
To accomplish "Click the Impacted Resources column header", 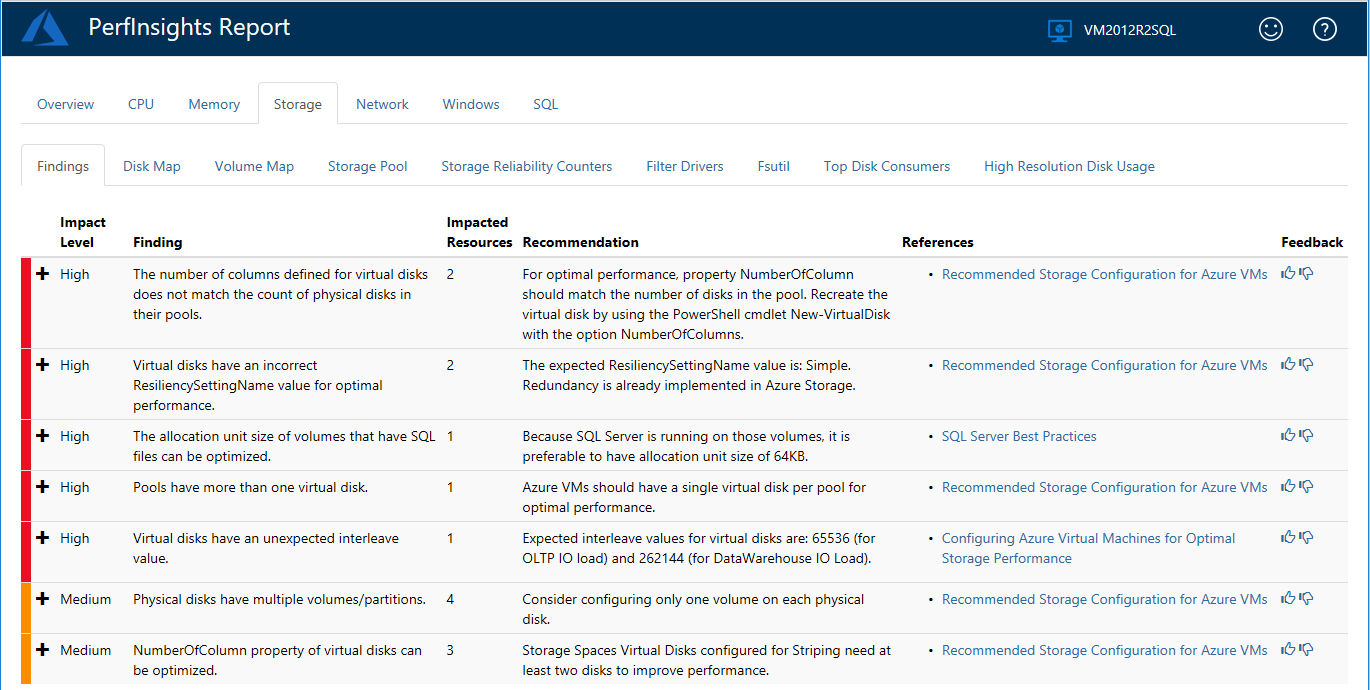I will 479,232.
